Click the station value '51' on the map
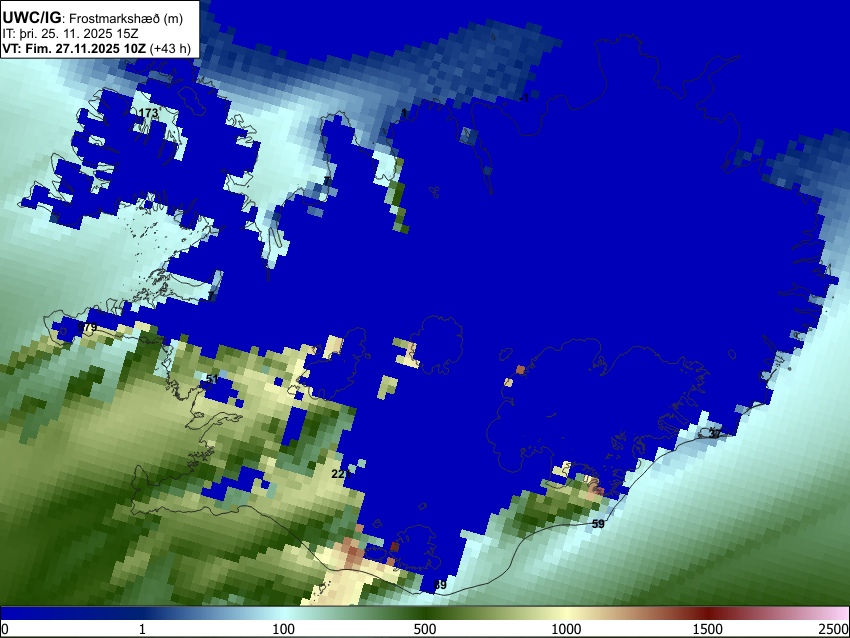 point(212,379)
